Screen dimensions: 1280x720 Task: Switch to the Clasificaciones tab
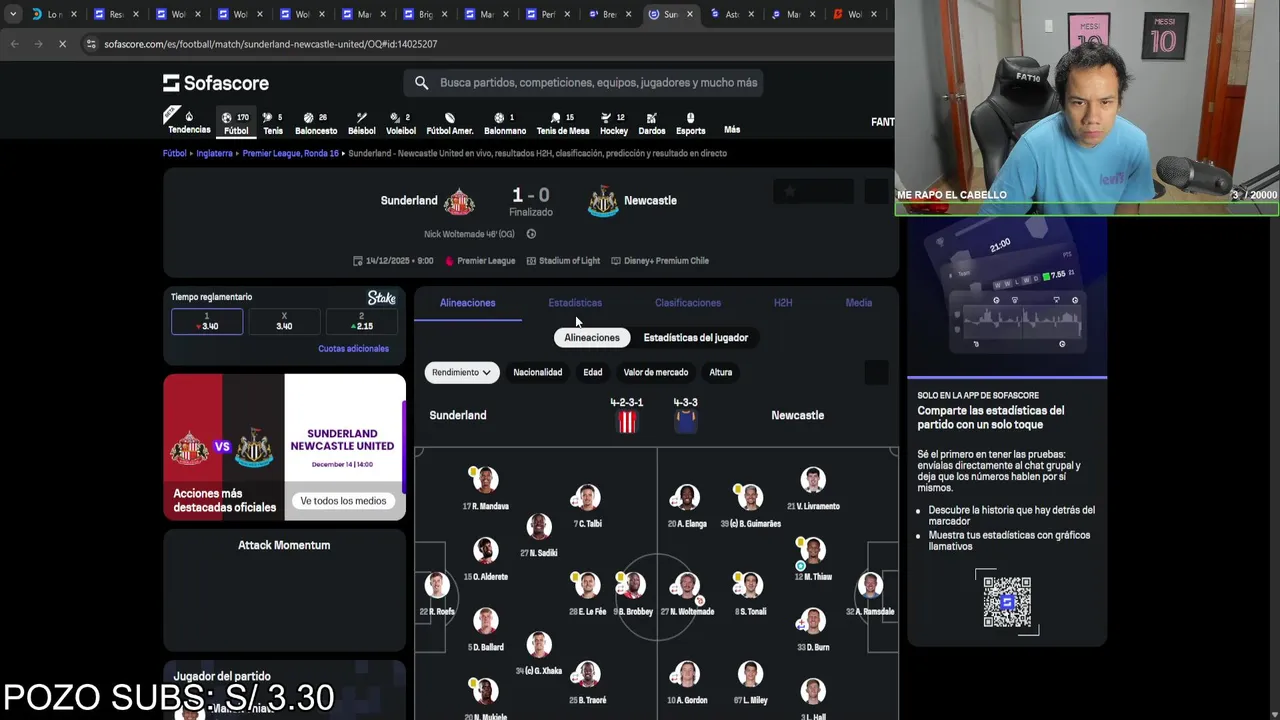pyautogui.click(x=688, y=303)
